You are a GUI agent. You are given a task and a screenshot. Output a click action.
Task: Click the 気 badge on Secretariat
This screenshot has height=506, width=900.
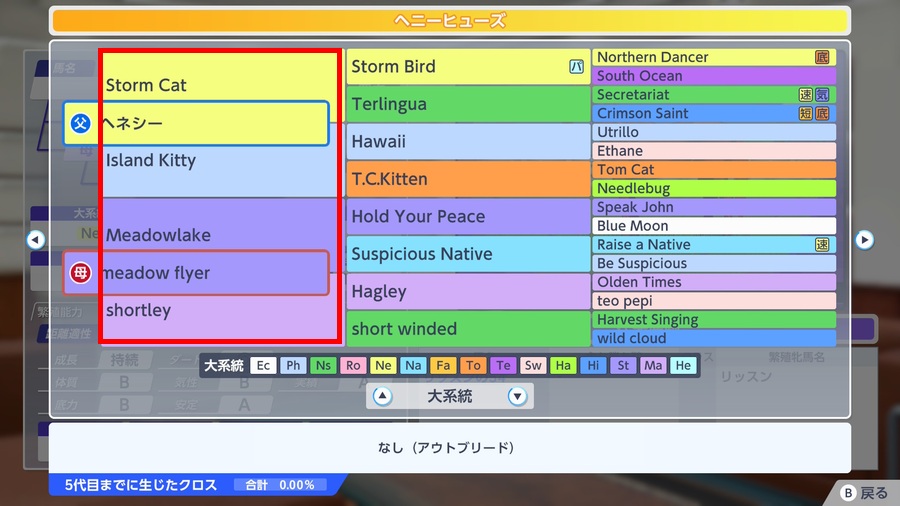tap(822, 95)
